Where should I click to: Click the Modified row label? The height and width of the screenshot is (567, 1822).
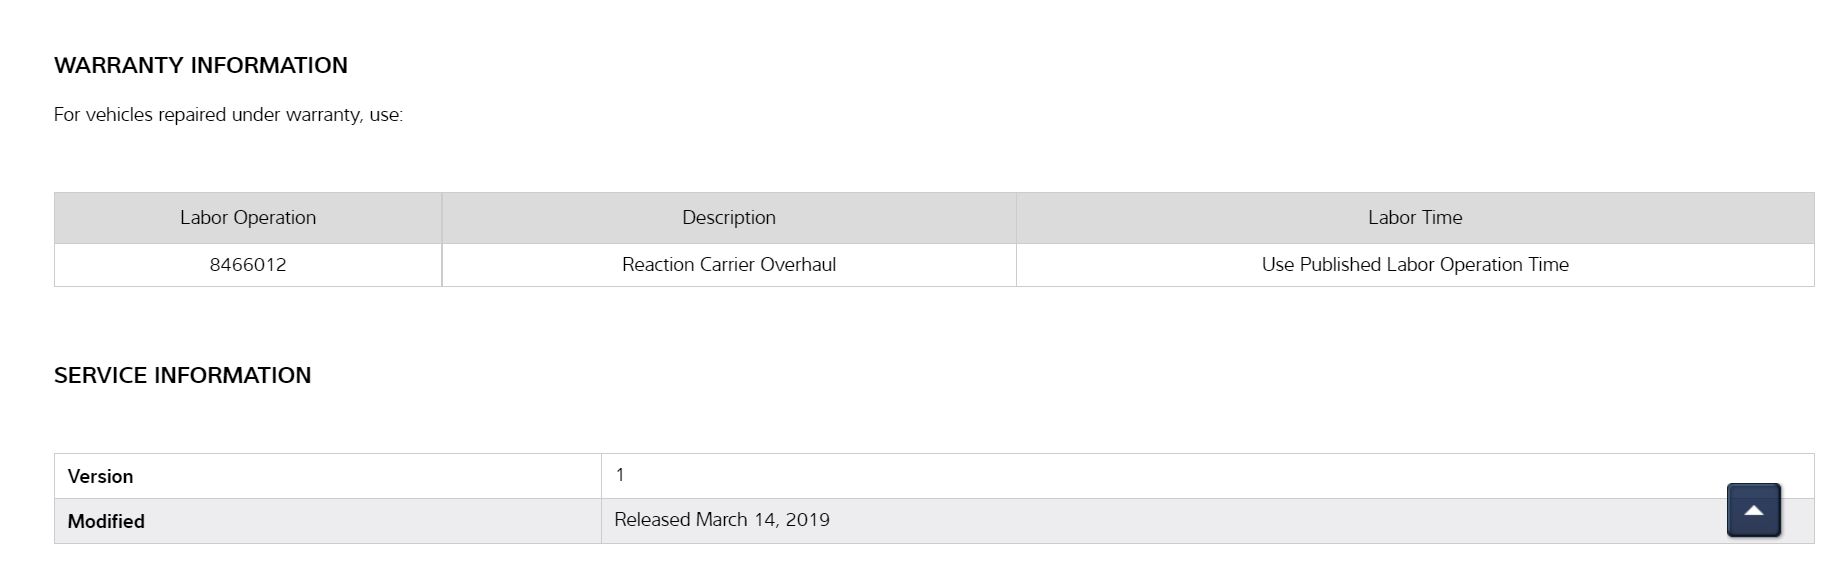point(106,522)
